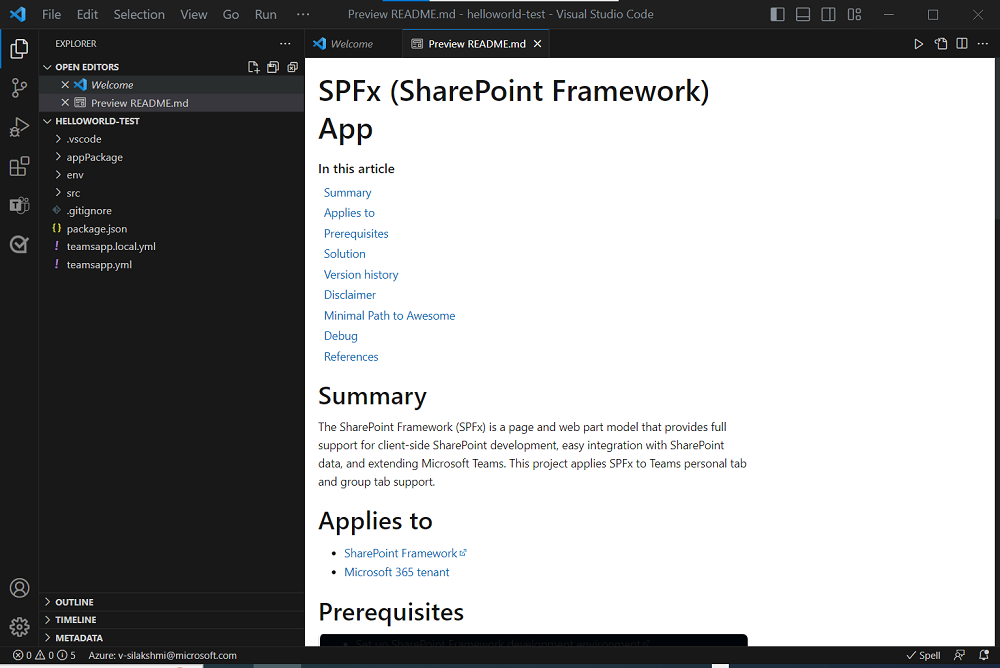
Task: Click the Spell status bar item
Action: click(x=923, y=655)
